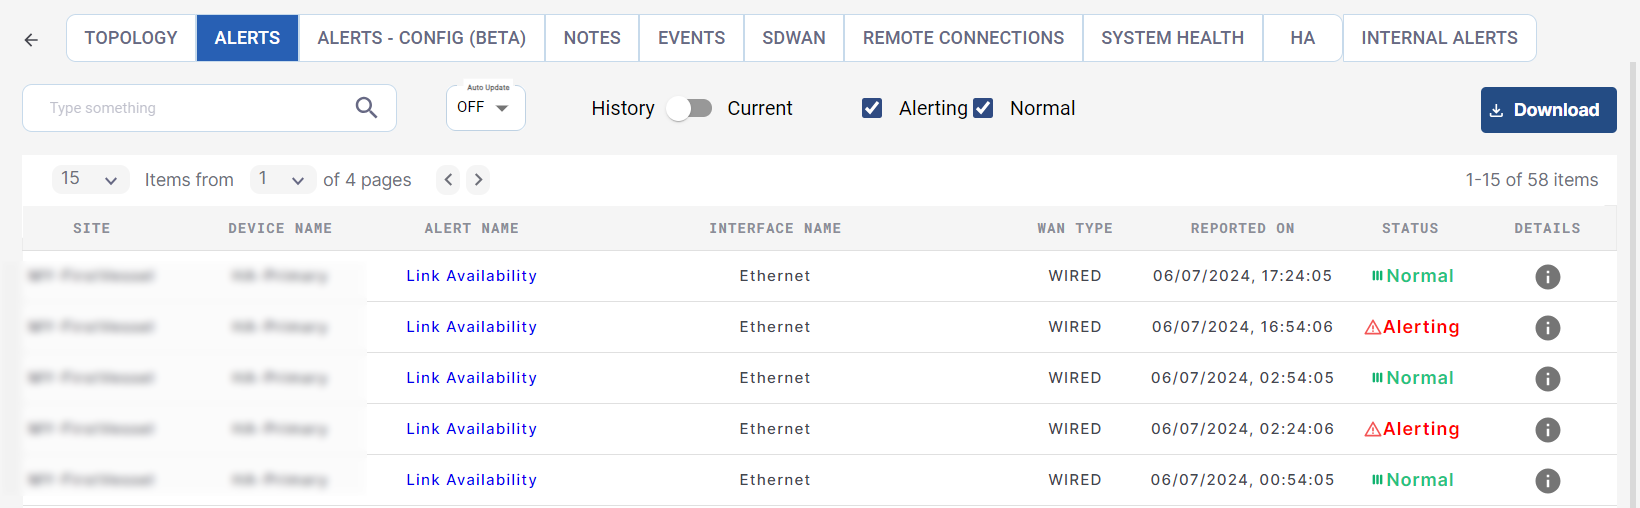Screen dimensions: 1640x508
Task: Uncheck the Alerting checkbox
Action: click(872, 108)
